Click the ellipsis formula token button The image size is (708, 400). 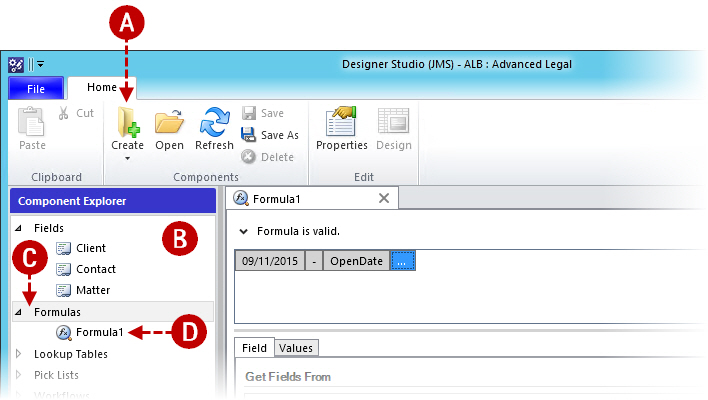tap(402, 261)
